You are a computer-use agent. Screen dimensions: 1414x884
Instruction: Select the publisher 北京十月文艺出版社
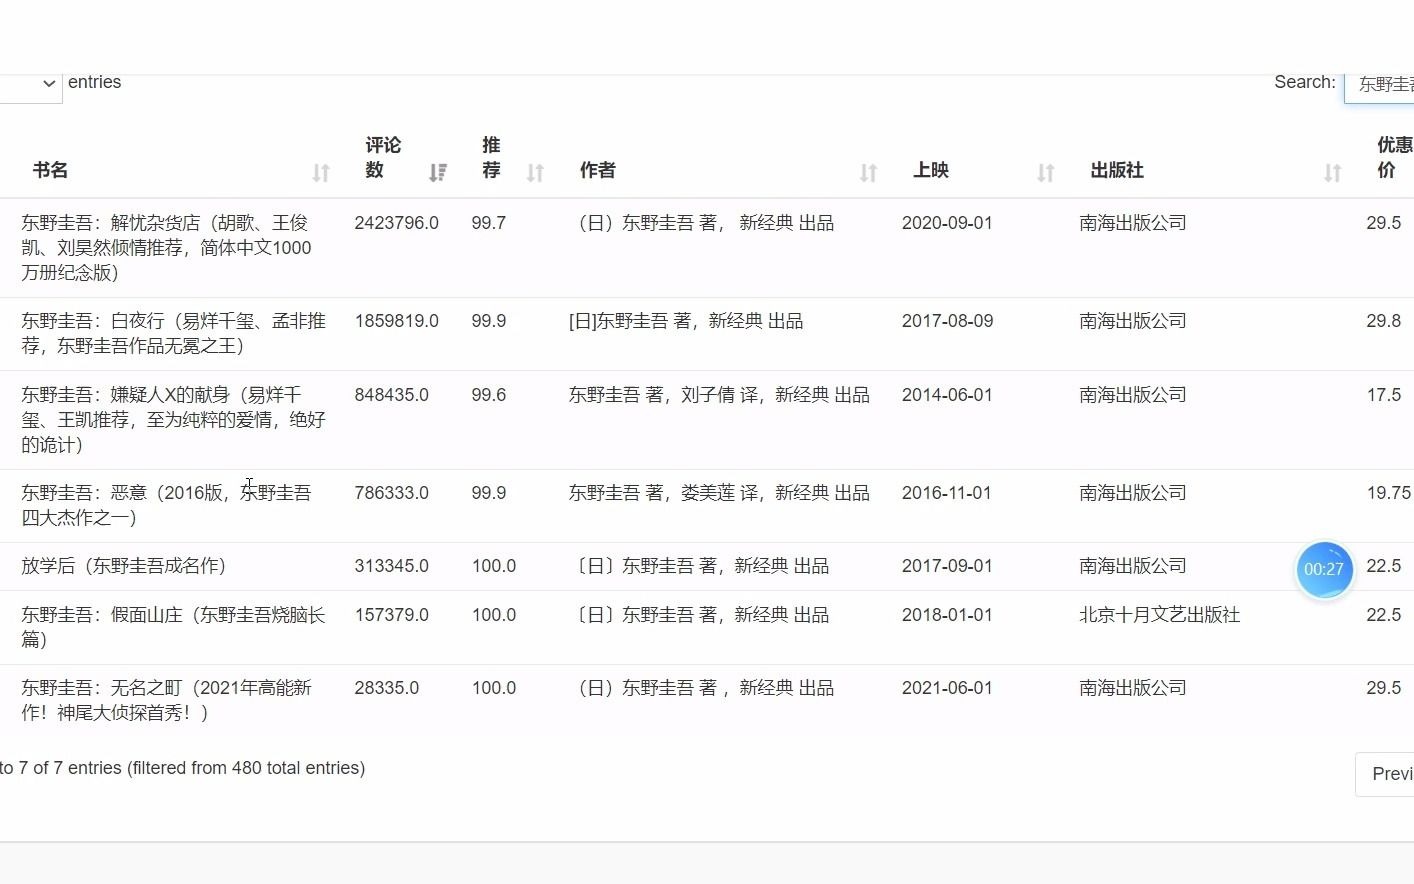pyautogui.click(x=1160, y=615)
